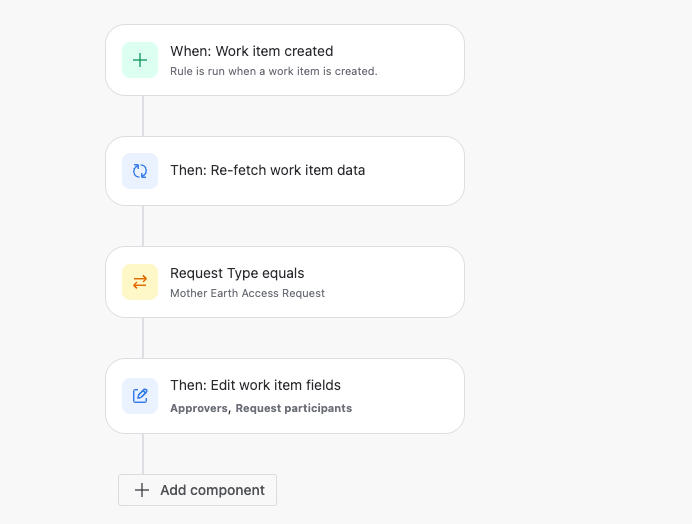
Task: Open the 'When: Work item created' trigger title
Action: click(252, 51)
